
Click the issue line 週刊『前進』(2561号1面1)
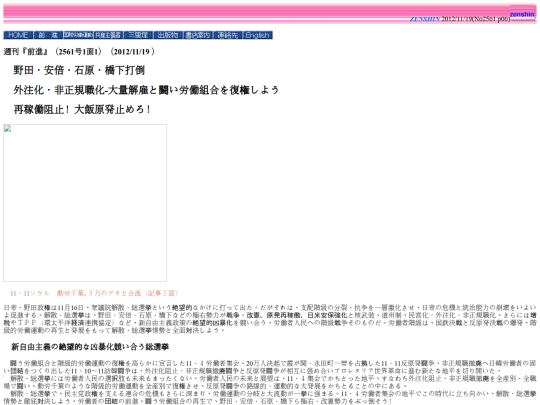click(79, 52)
